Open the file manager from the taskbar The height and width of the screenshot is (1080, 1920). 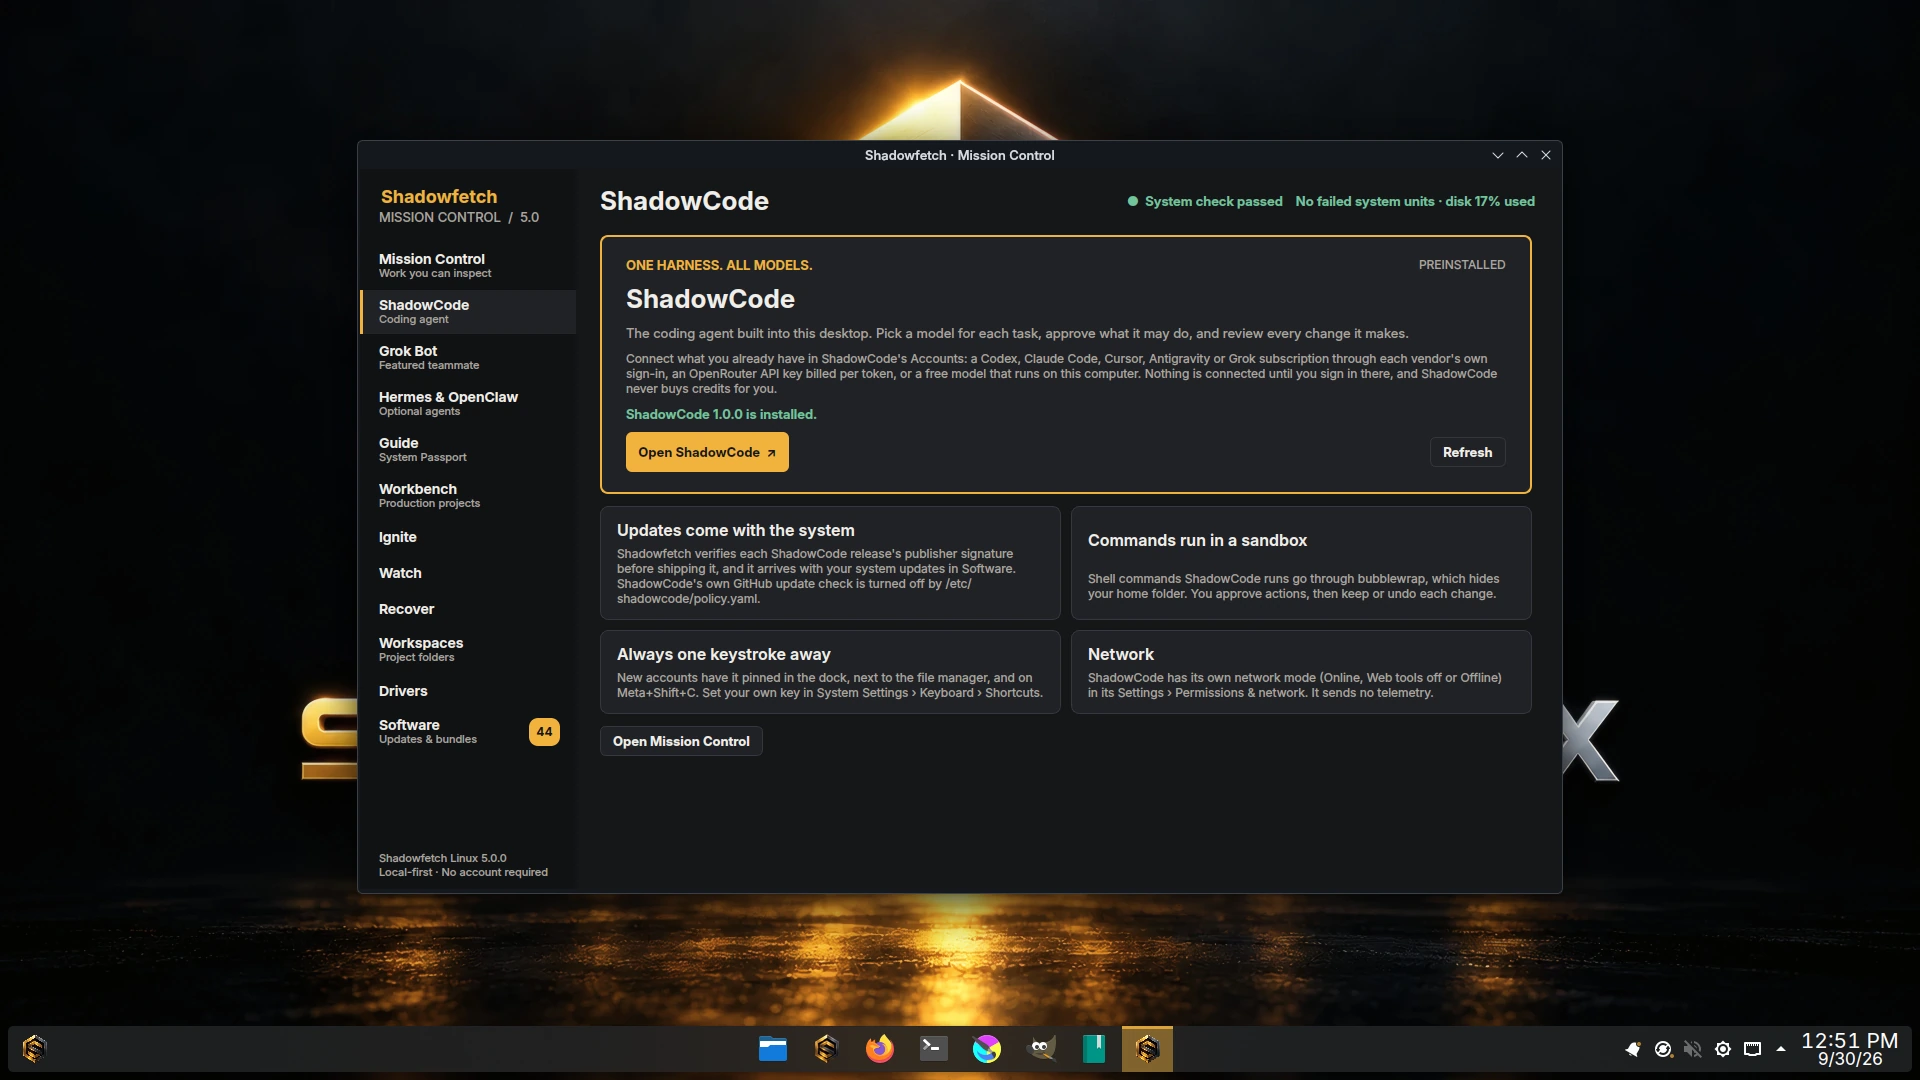click(773, 1048)
